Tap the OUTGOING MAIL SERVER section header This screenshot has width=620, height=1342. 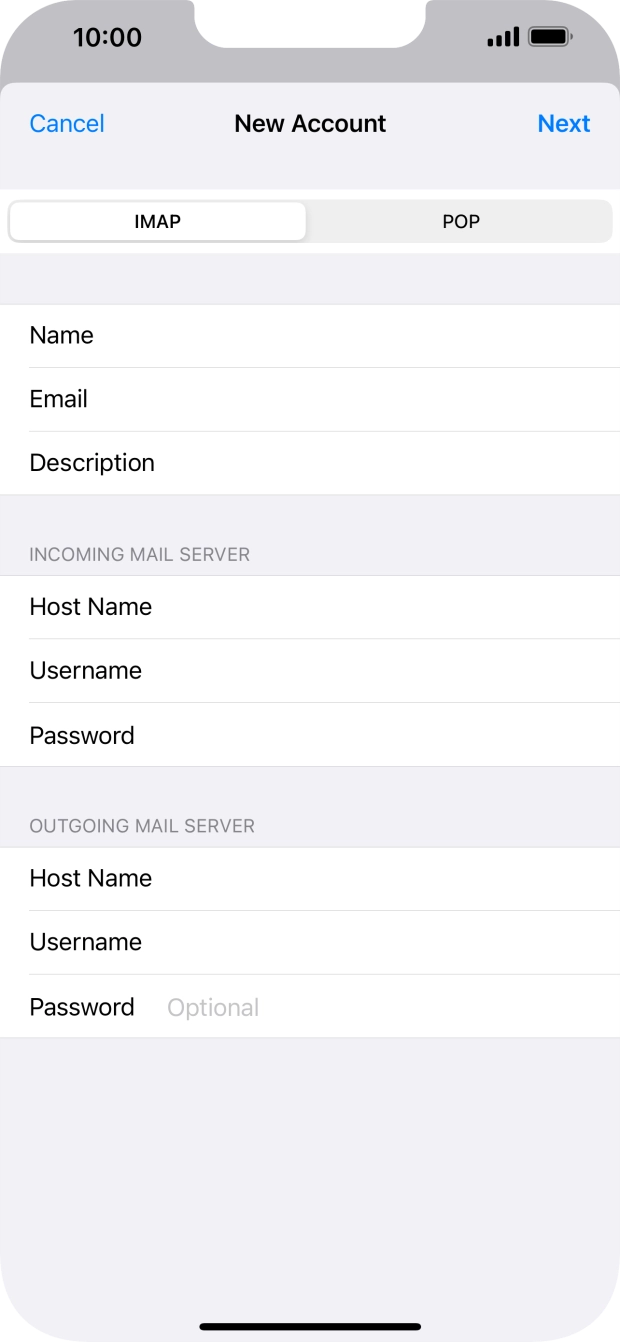(141, 826)
